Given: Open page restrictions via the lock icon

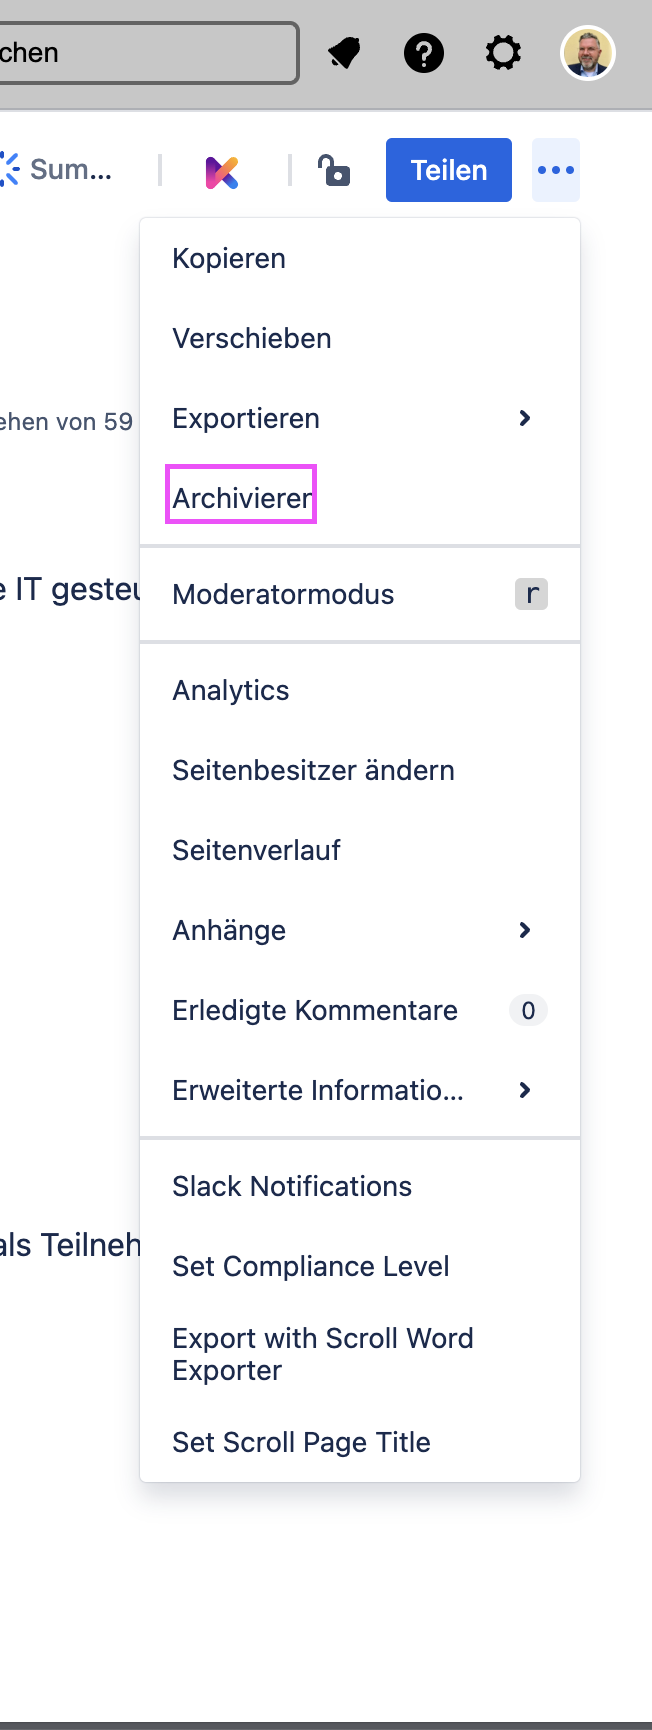Looking at the screenshot, I should (334, 170).
